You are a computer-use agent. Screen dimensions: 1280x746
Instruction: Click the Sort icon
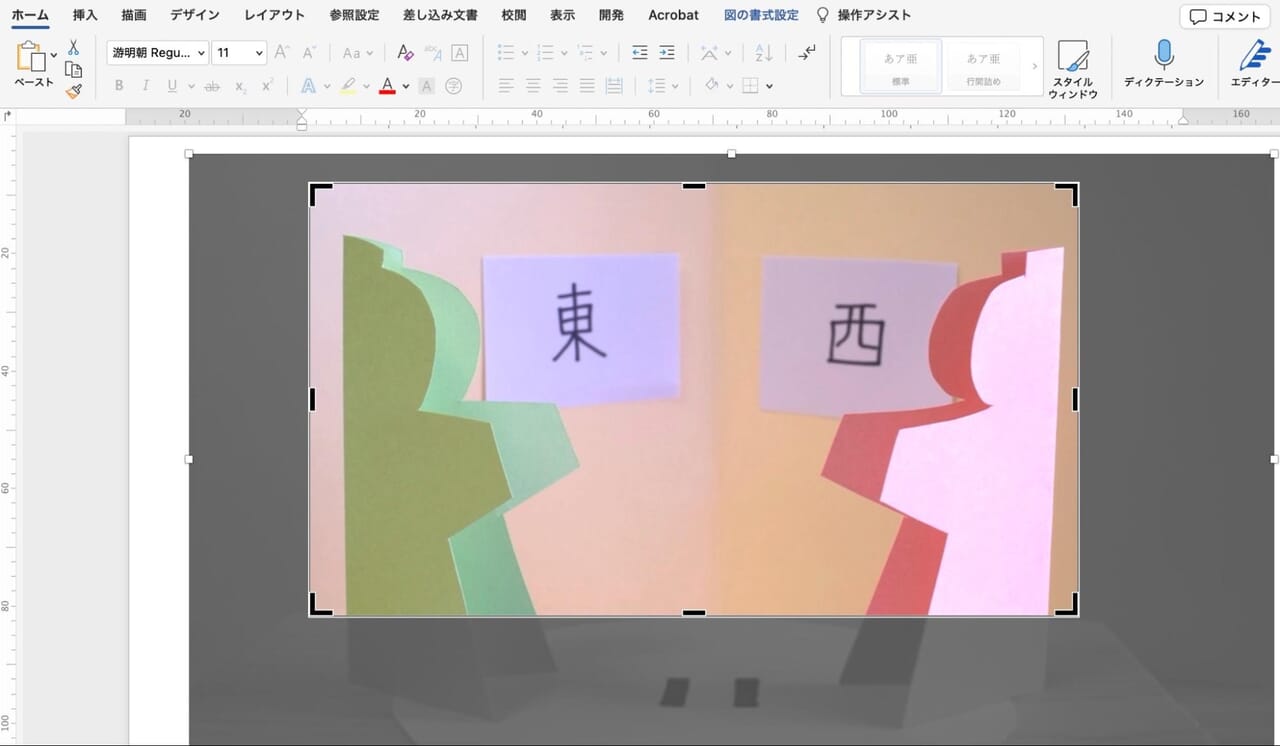(x=761, y=52)
